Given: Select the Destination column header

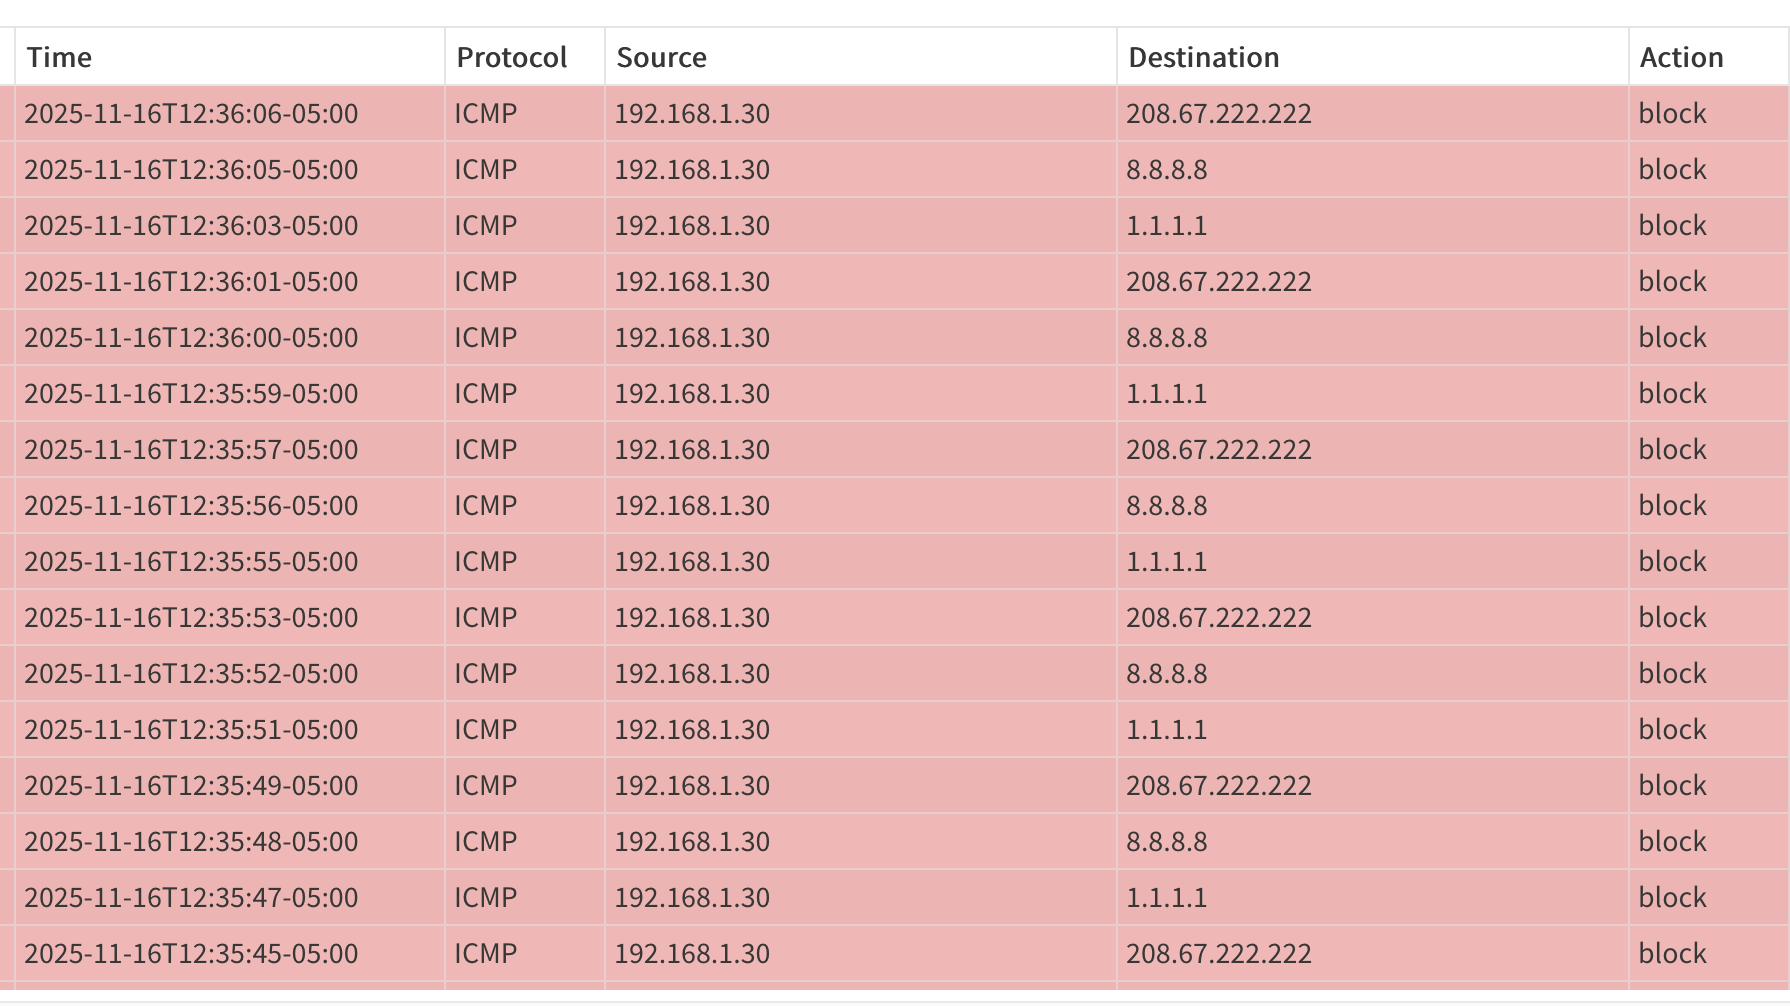Looking at the screenshot, I should click(x=1203, y=58).
